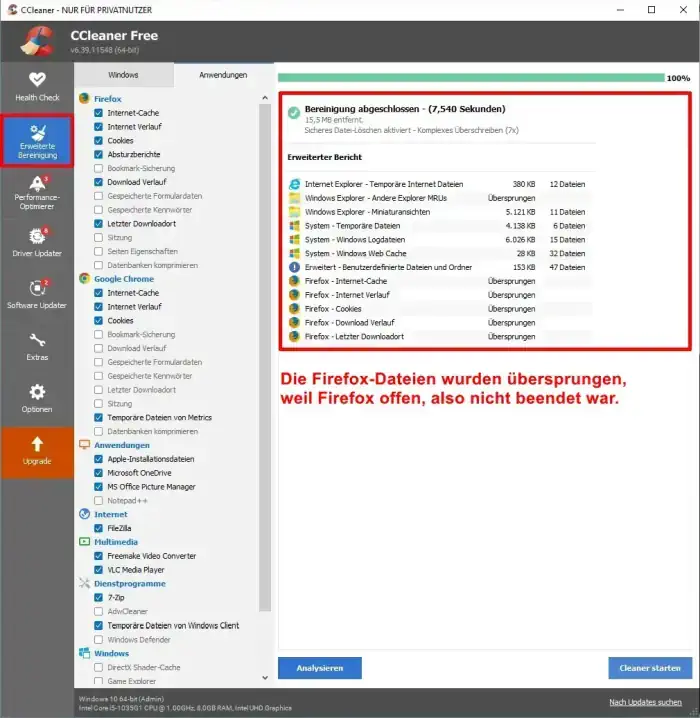Click the Internet Explorer report row icon
Screen dimensions: 700x718
pos(294,184)
